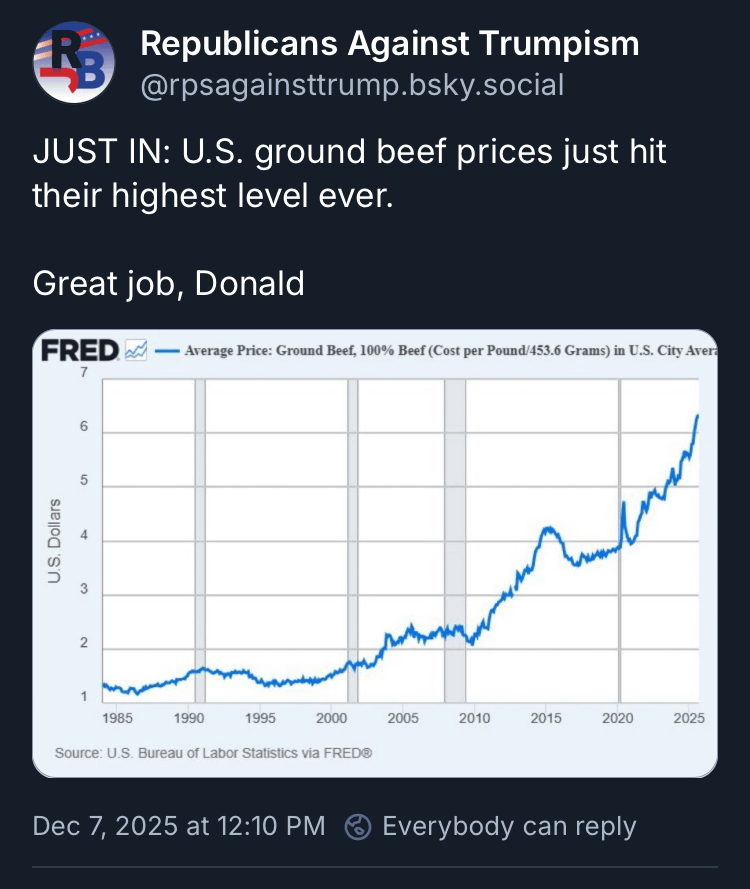Click the Dec 7, 2025 timestamp
750x889 pixels.
pos(179,826)
